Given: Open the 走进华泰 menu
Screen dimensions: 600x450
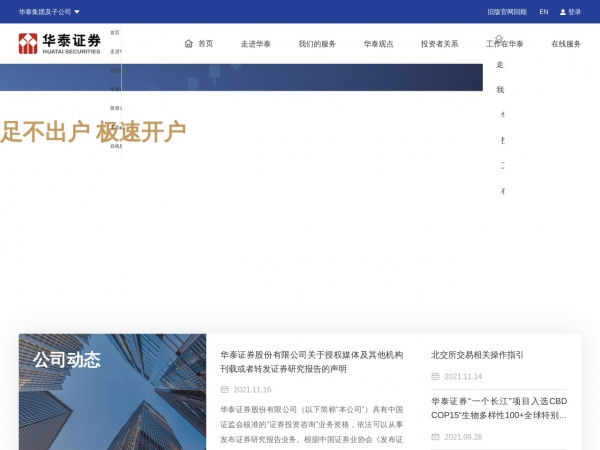Looking at the screenshot, I should [x=256, y=44].
